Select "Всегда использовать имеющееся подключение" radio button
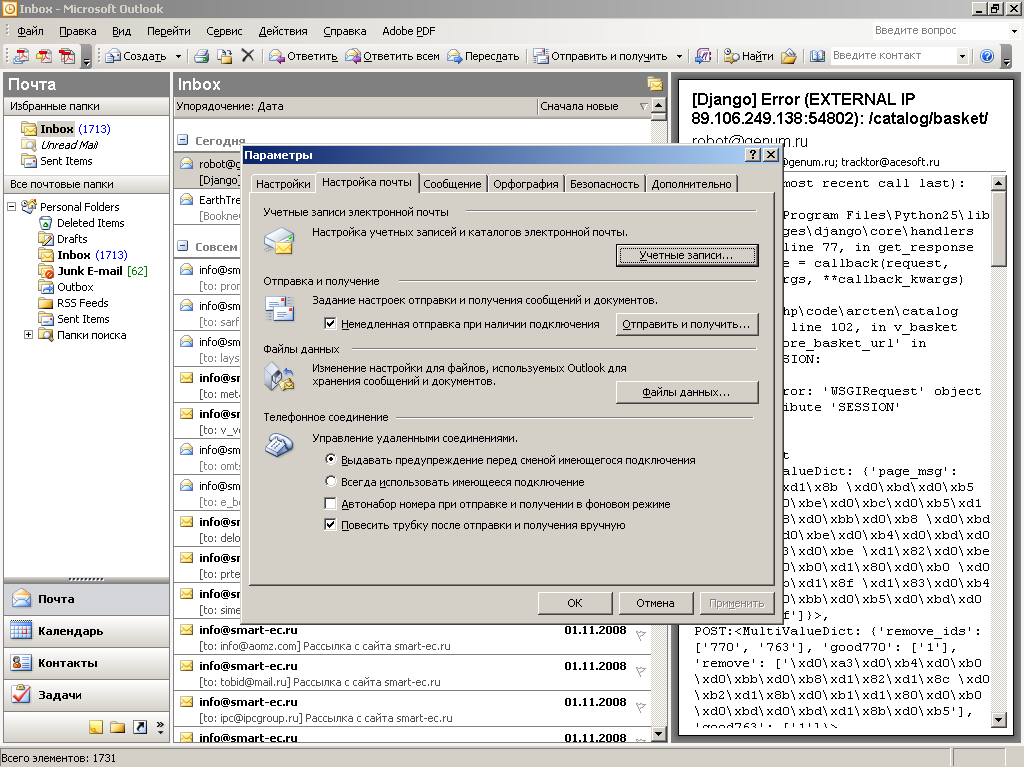1024x768 pixels. pyautogui.click(x=331, y=482)
